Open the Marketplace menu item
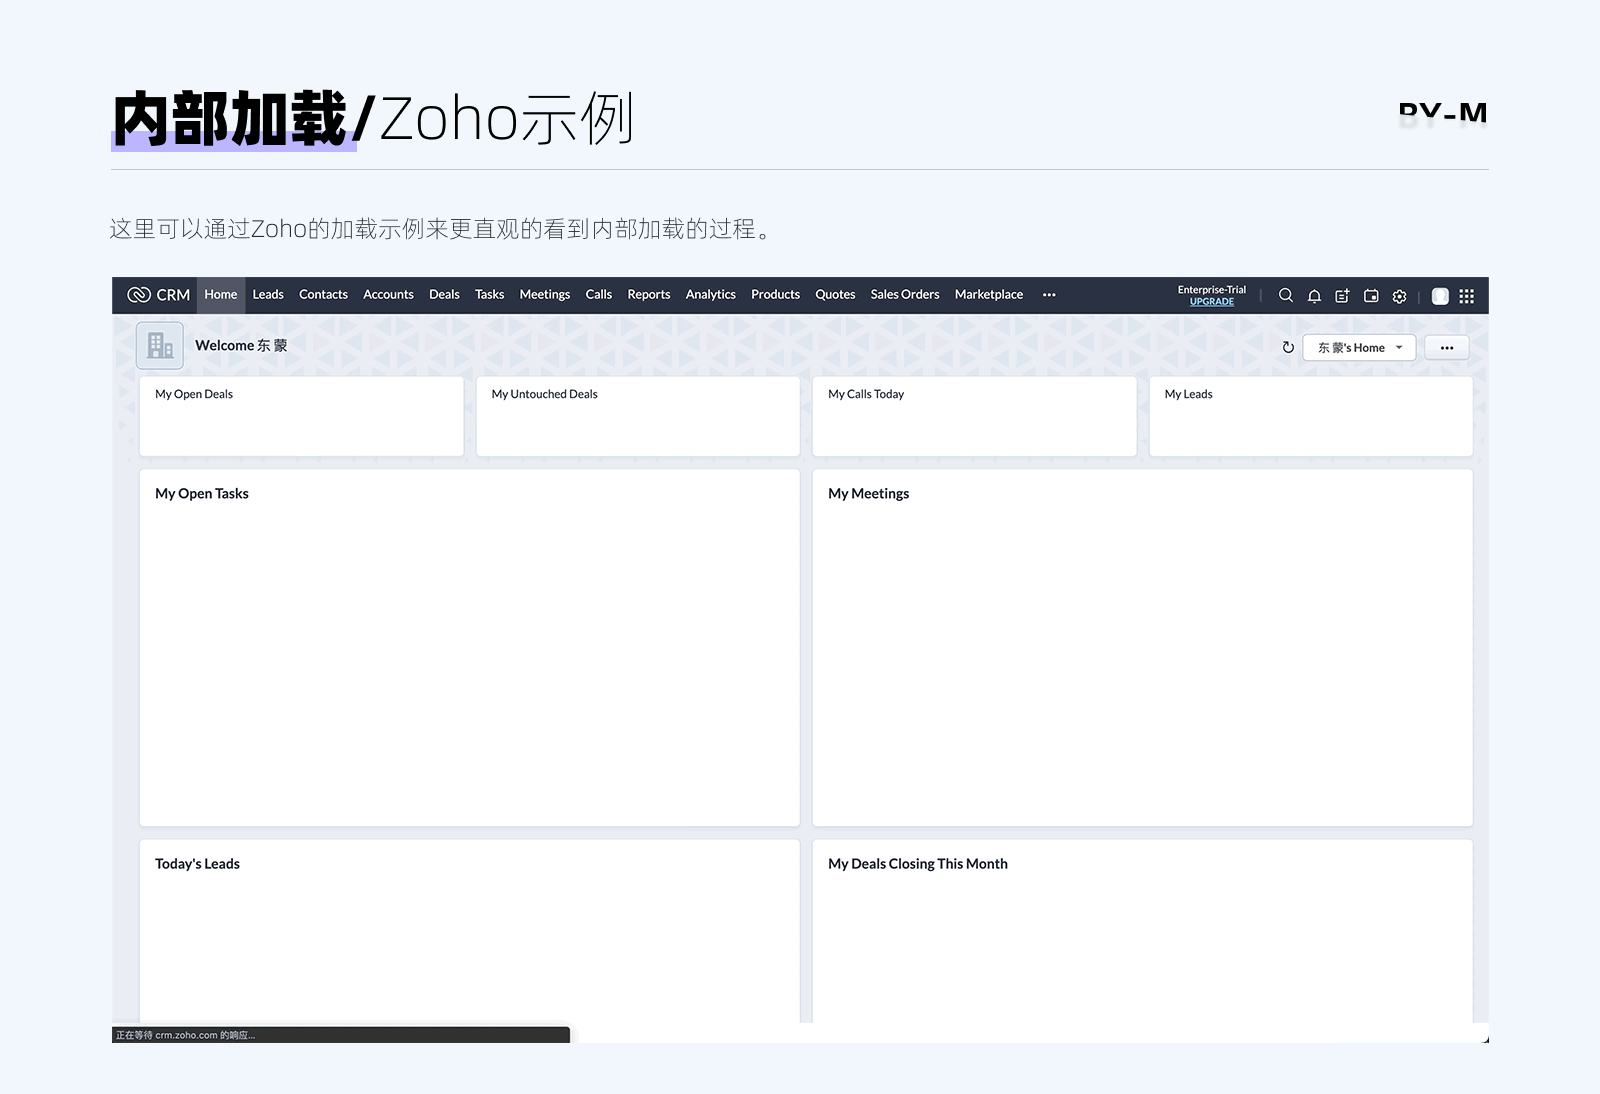The height and width of the screenshot is (1094, 1600). (989, 295)
